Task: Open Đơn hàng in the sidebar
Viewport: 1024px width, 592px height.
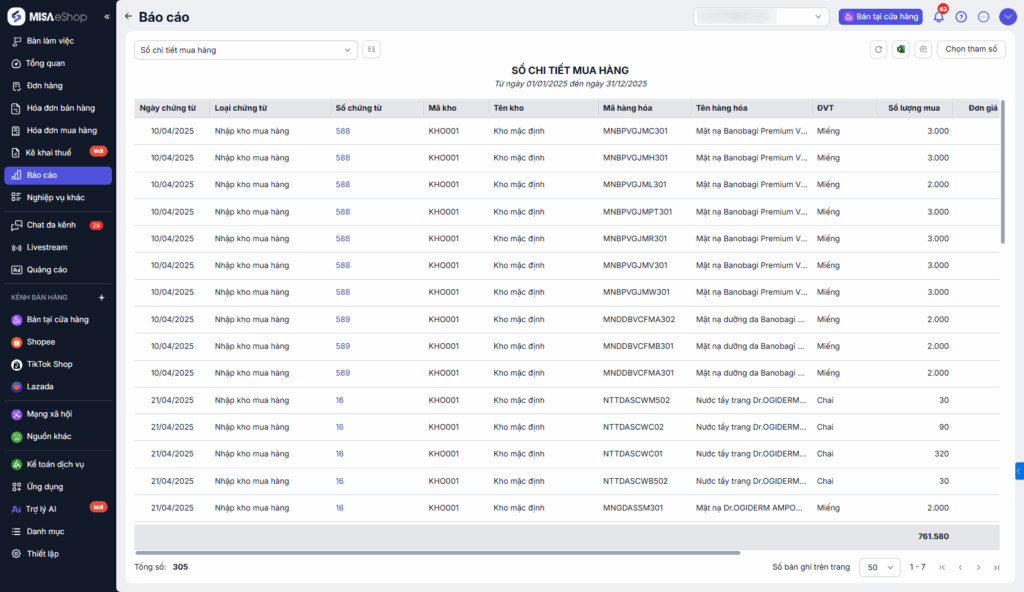Action: (x=44, y=86)
